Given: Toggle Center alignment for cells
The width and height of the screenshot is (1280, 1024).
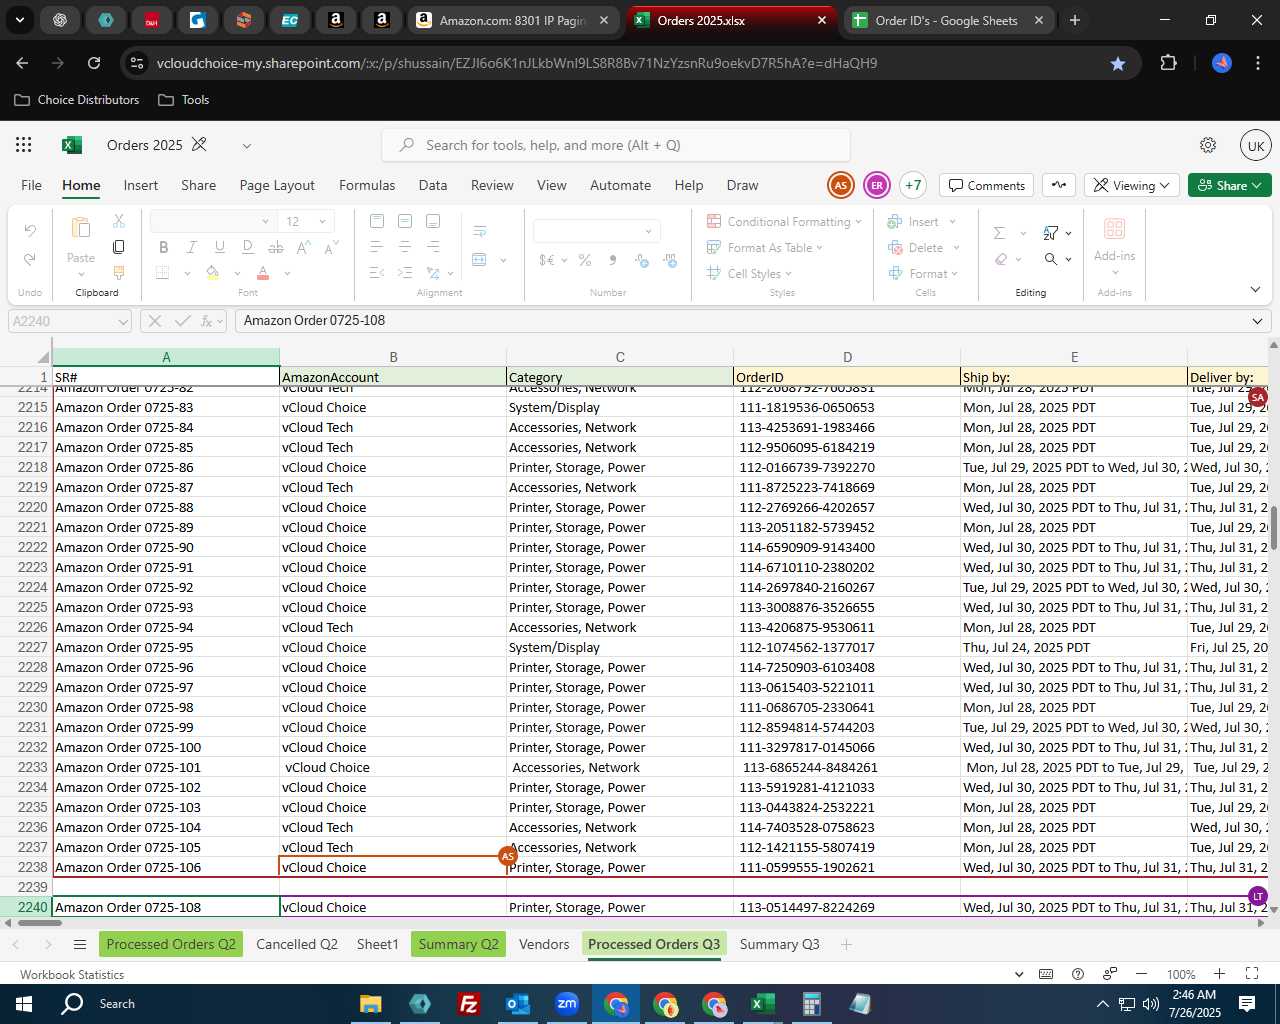Looking at the screenshot, I should click(x=405, y=247).
